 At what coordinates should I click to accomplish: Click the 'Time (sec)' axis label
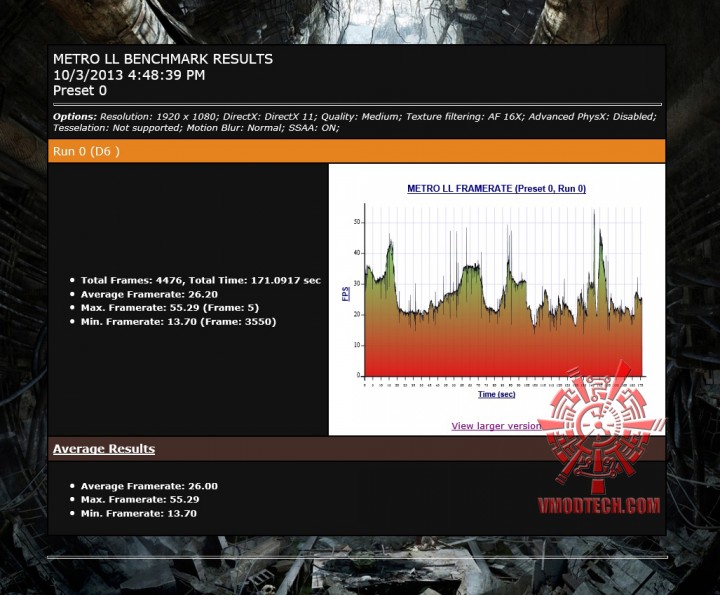coord(496,394)
